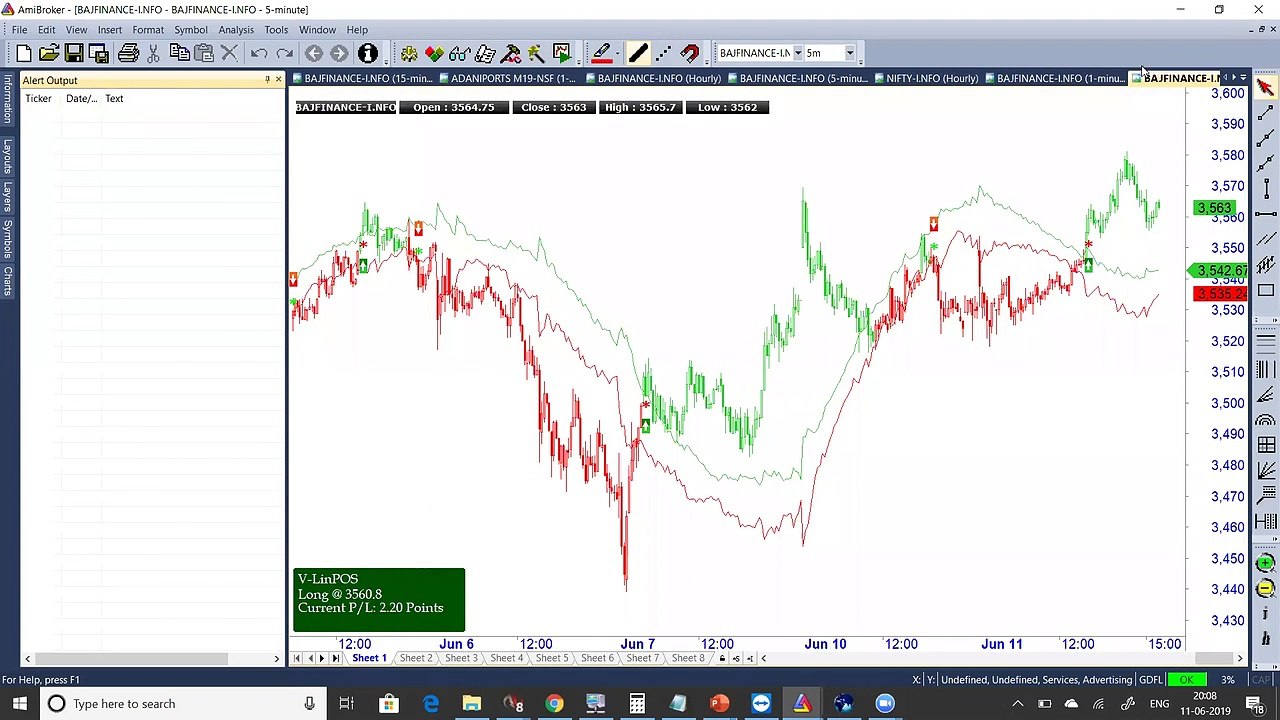
Task: Click the chart horizontal scrollbar thumb
Action: [x=1213, y=658]
